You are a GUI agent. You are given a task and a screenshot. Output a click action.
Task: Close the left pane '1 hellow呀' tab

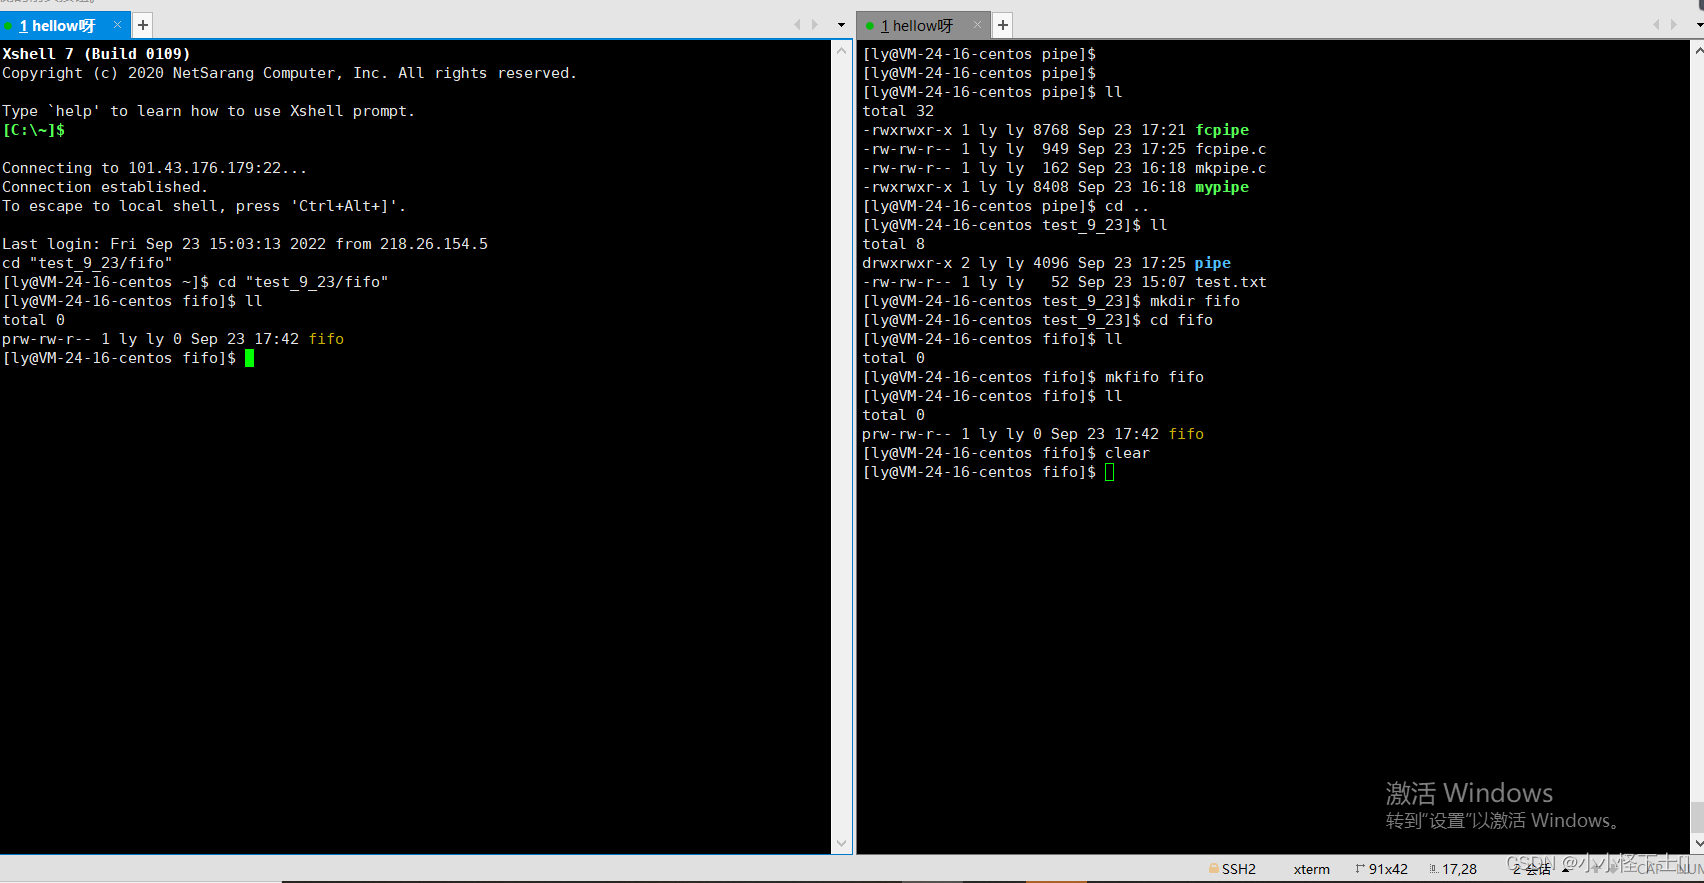[x=117, y=24]
